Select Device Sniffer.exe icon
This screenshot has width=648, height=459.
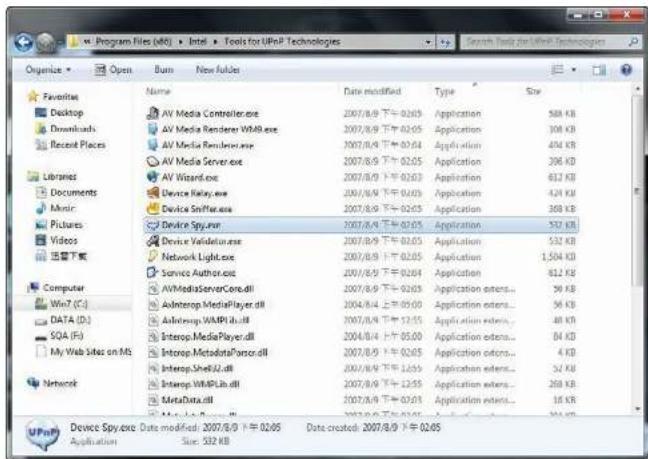coord(153,209)
